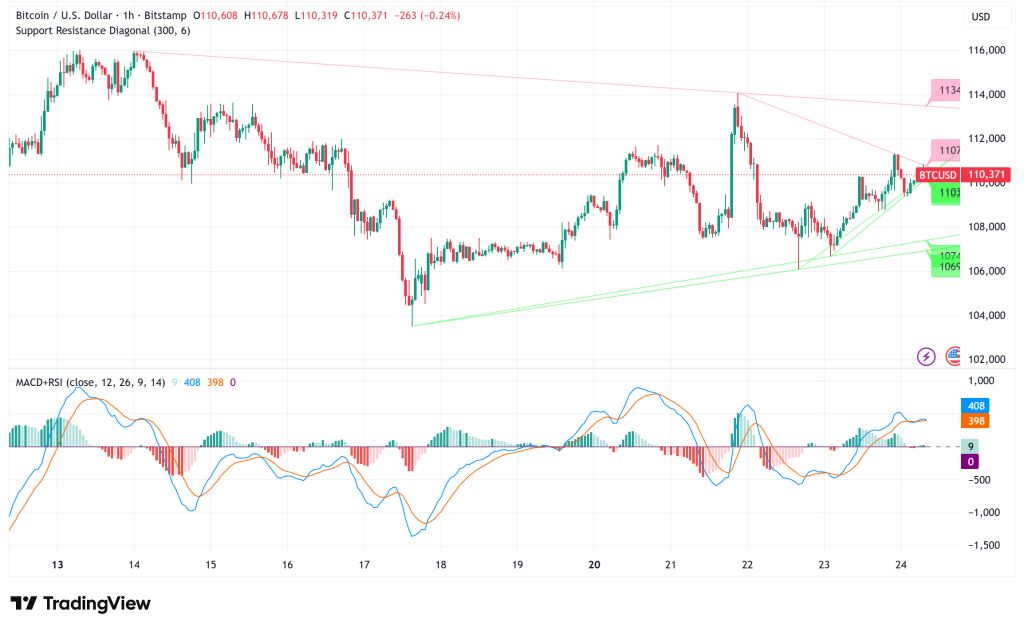Click date 20 on the time axis

(x=595, y=564)
